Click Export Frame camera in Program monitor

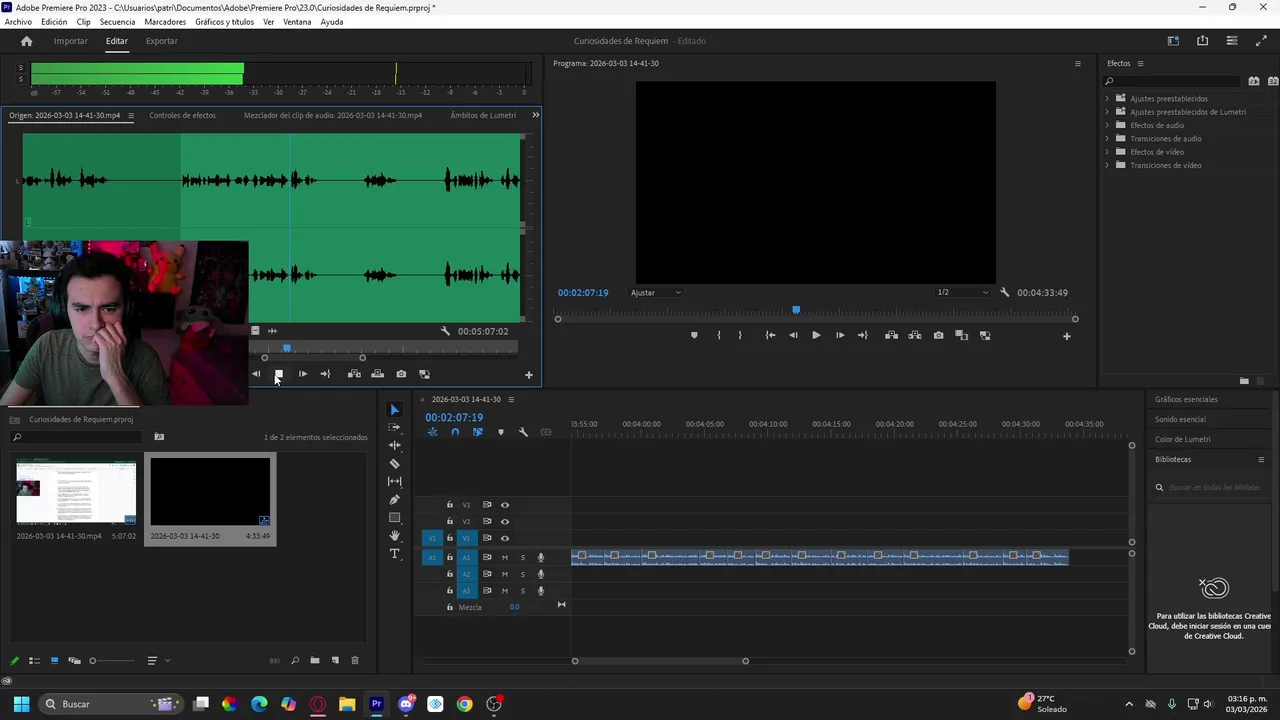point(938,335)
